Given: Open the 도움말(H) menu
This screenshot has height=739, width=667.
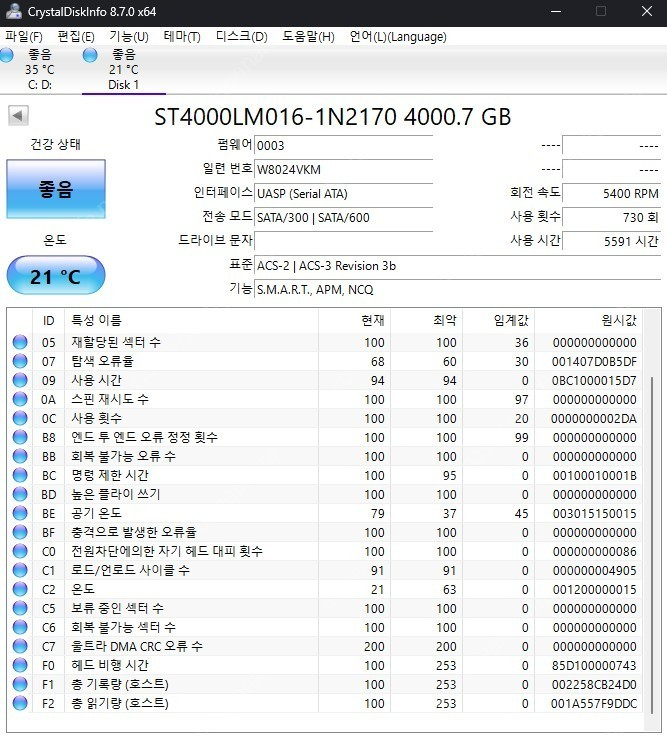Looking at the screenshot, I should (x=308, y=37).
